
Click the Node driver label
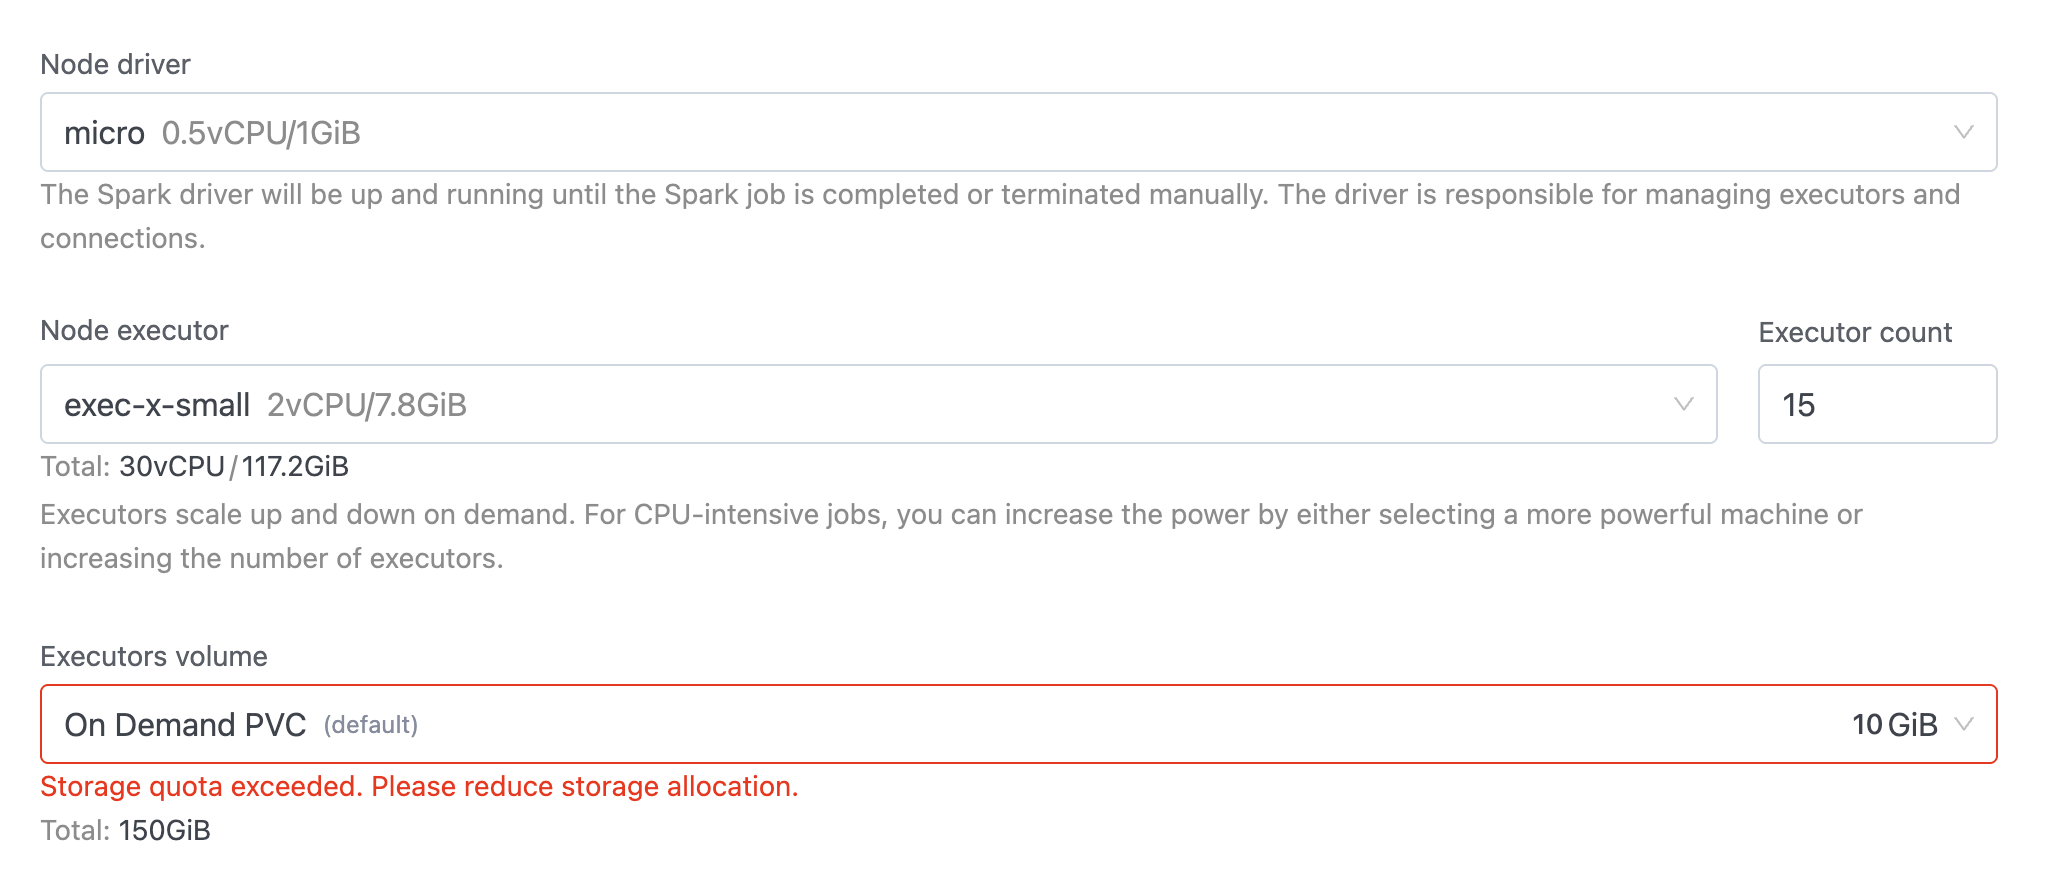coord(115,64)
